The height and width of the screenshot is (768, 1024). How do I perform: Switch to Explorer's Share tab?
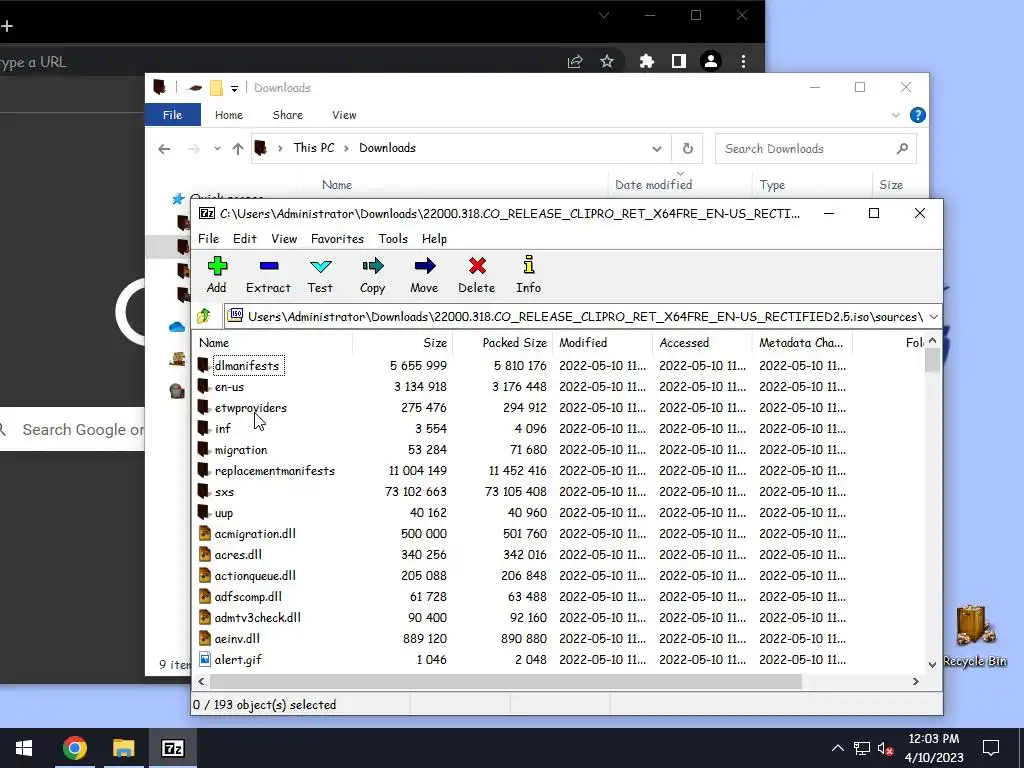(287, 115)
